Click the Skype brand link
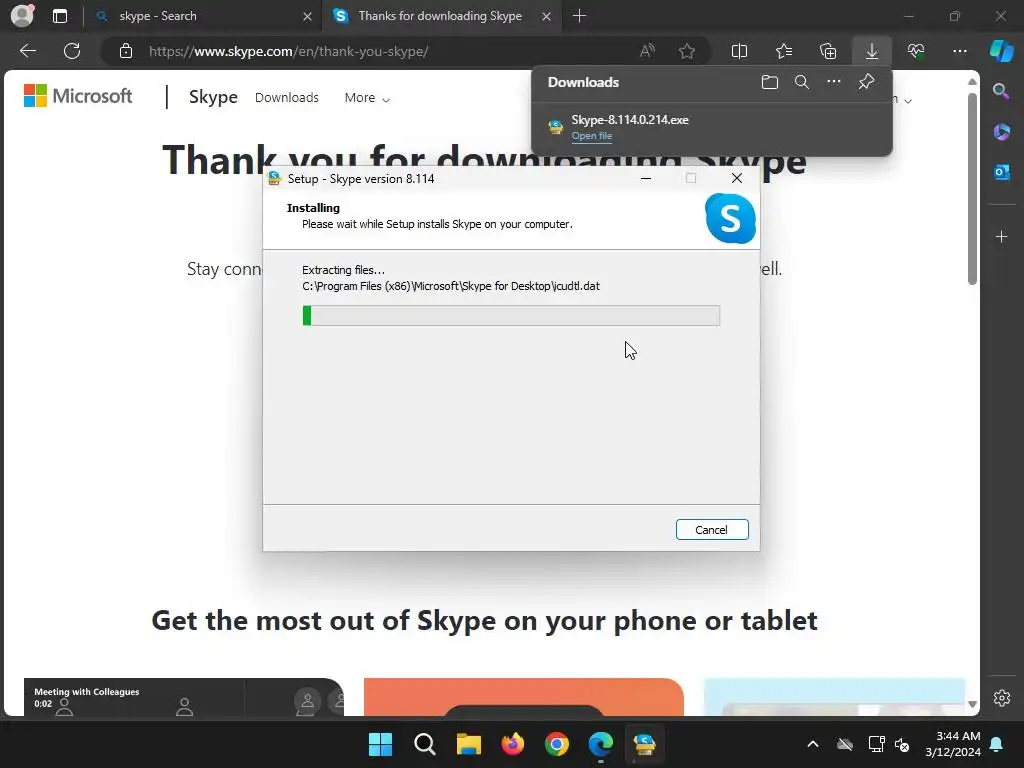Viewport: 1024px width, 768px height. click(x=213, y=97)
